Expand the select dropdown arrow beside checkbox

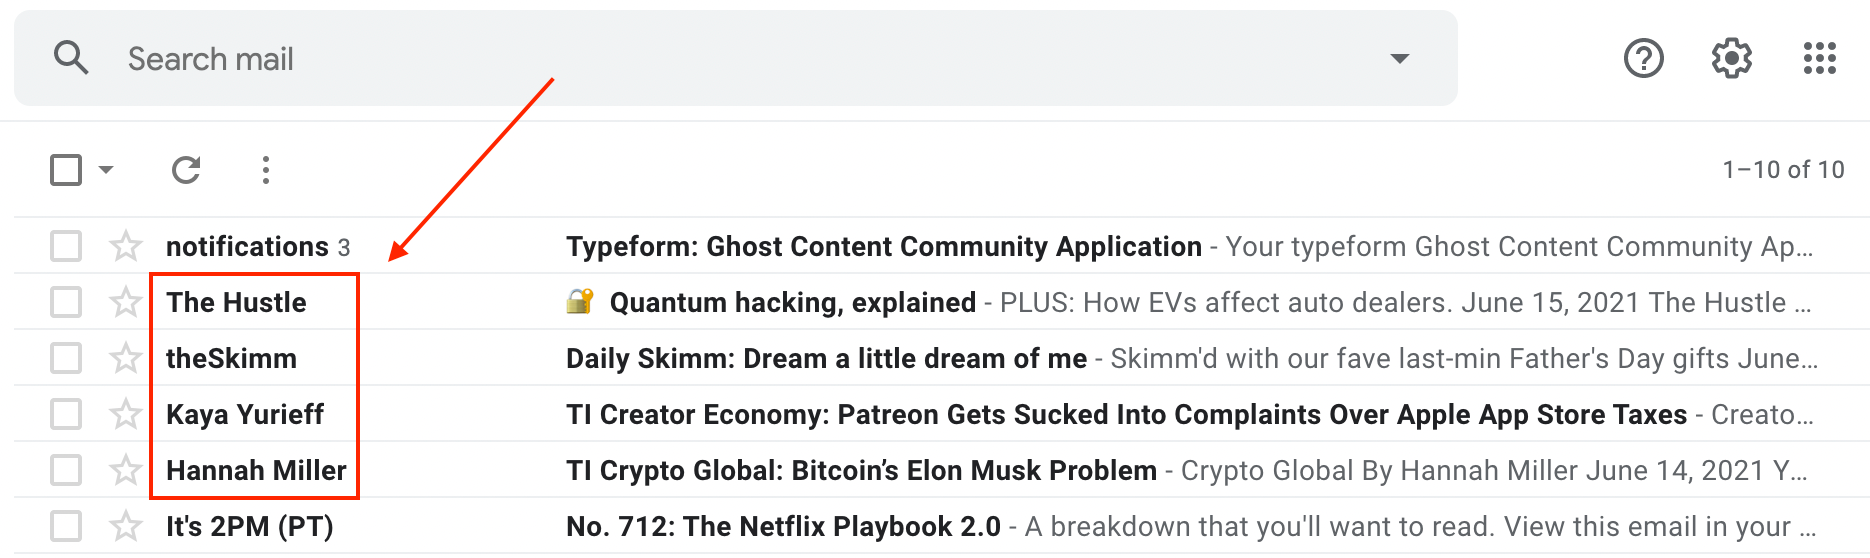click(x=106, y=170)
